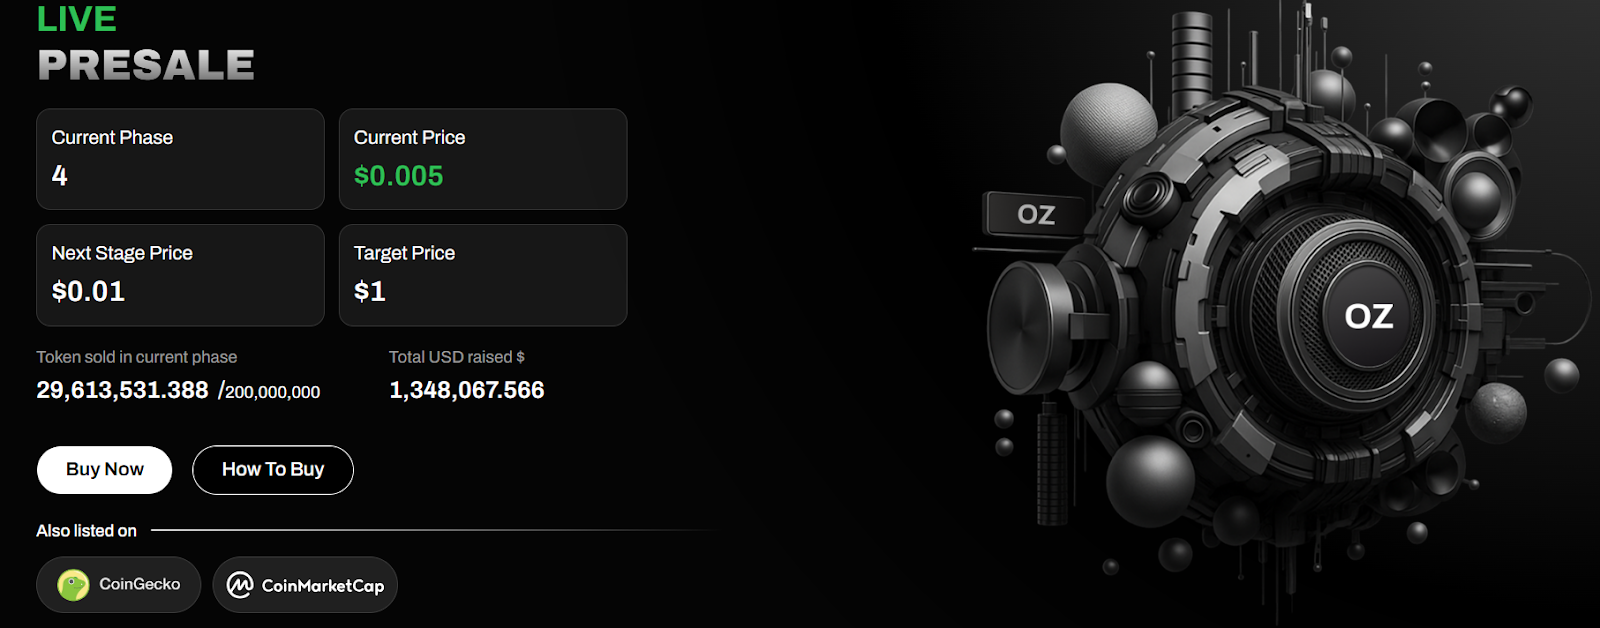Click the central OZ emblem on the sphere

pyautogui.click(x=1368, y=316)
